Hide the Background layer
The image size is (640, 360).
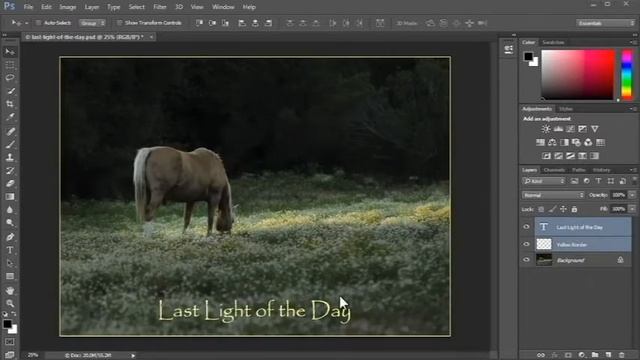click(x=527, y=260)
